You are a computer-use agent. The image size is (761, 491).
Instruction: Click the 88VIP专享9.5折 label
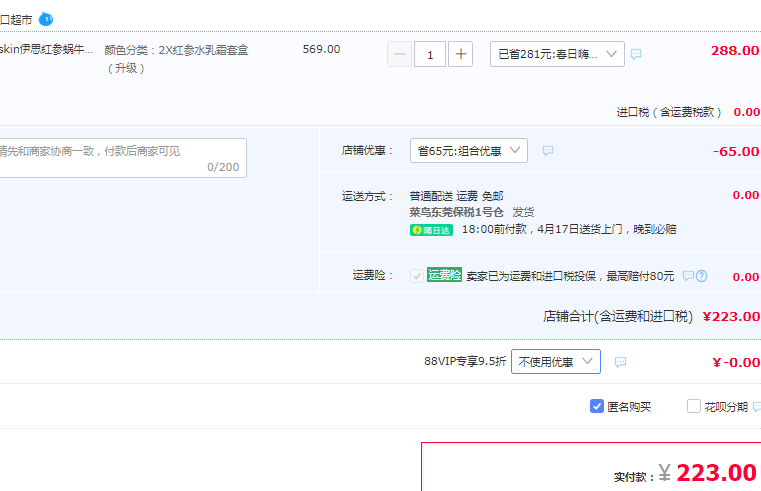pyautogui.click(x=465, y=361)
